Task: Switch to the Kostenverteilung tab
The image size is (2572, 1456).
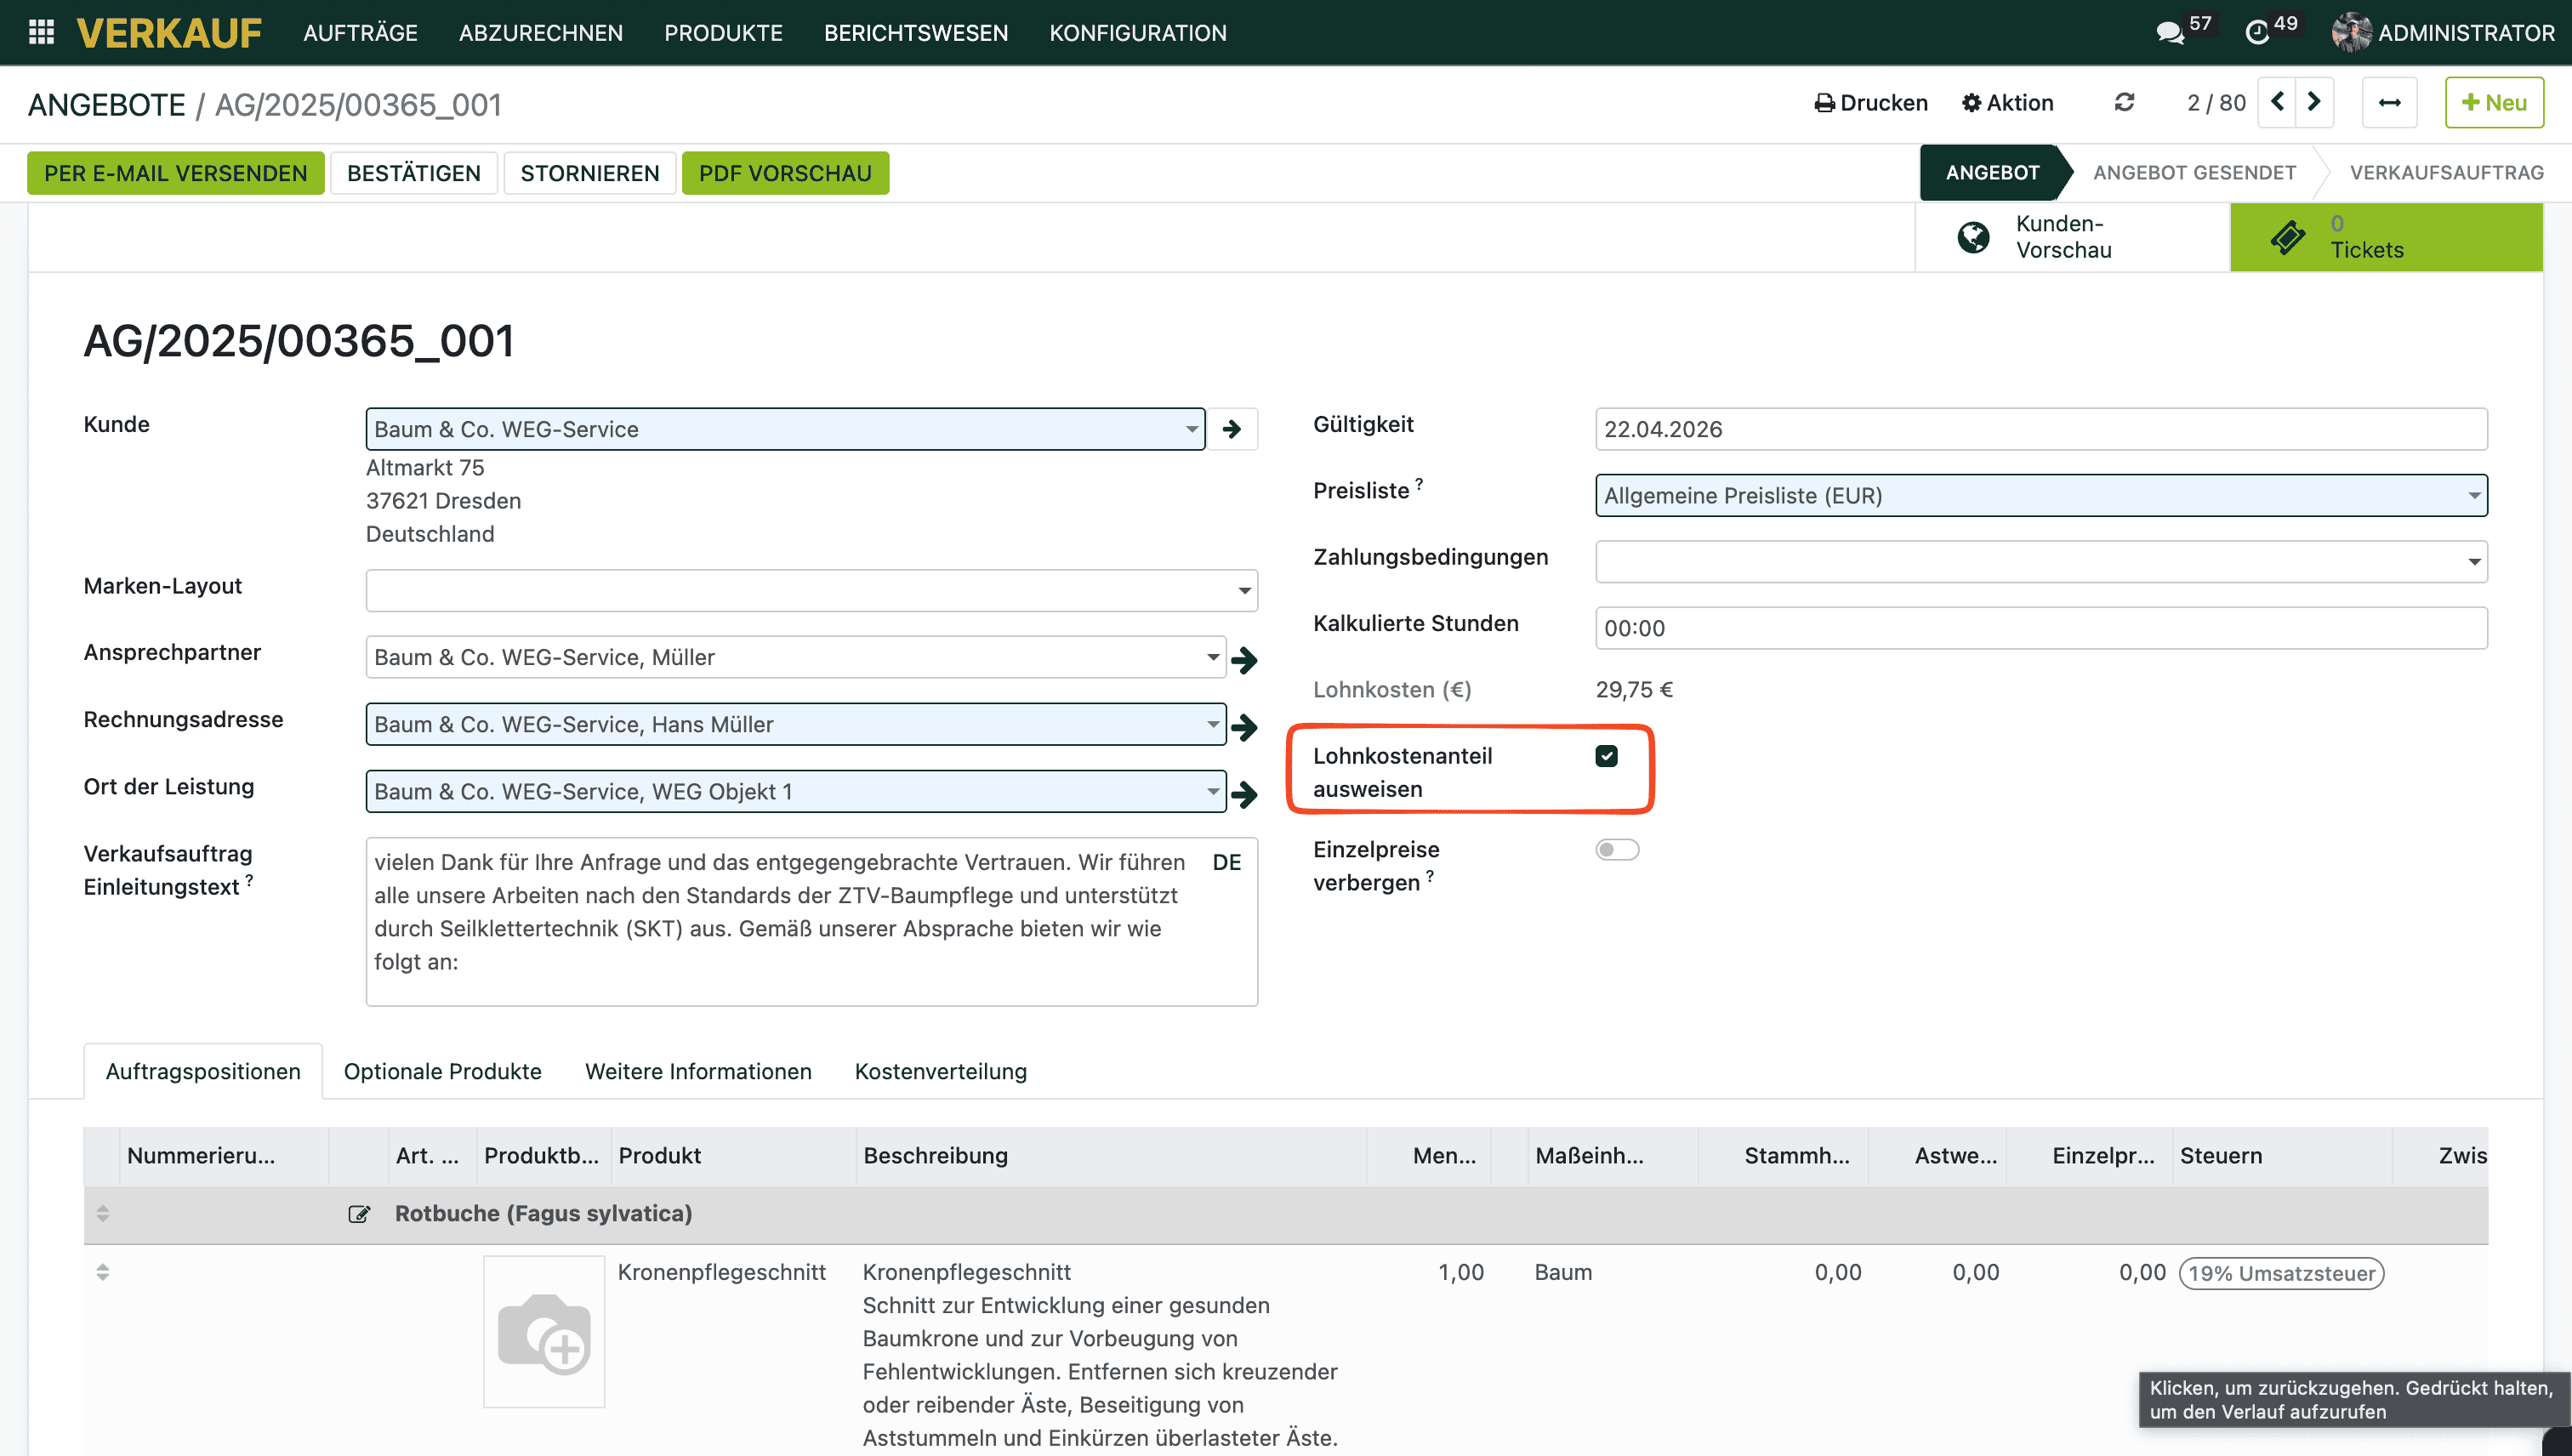Action: [x=940, y=1071]
